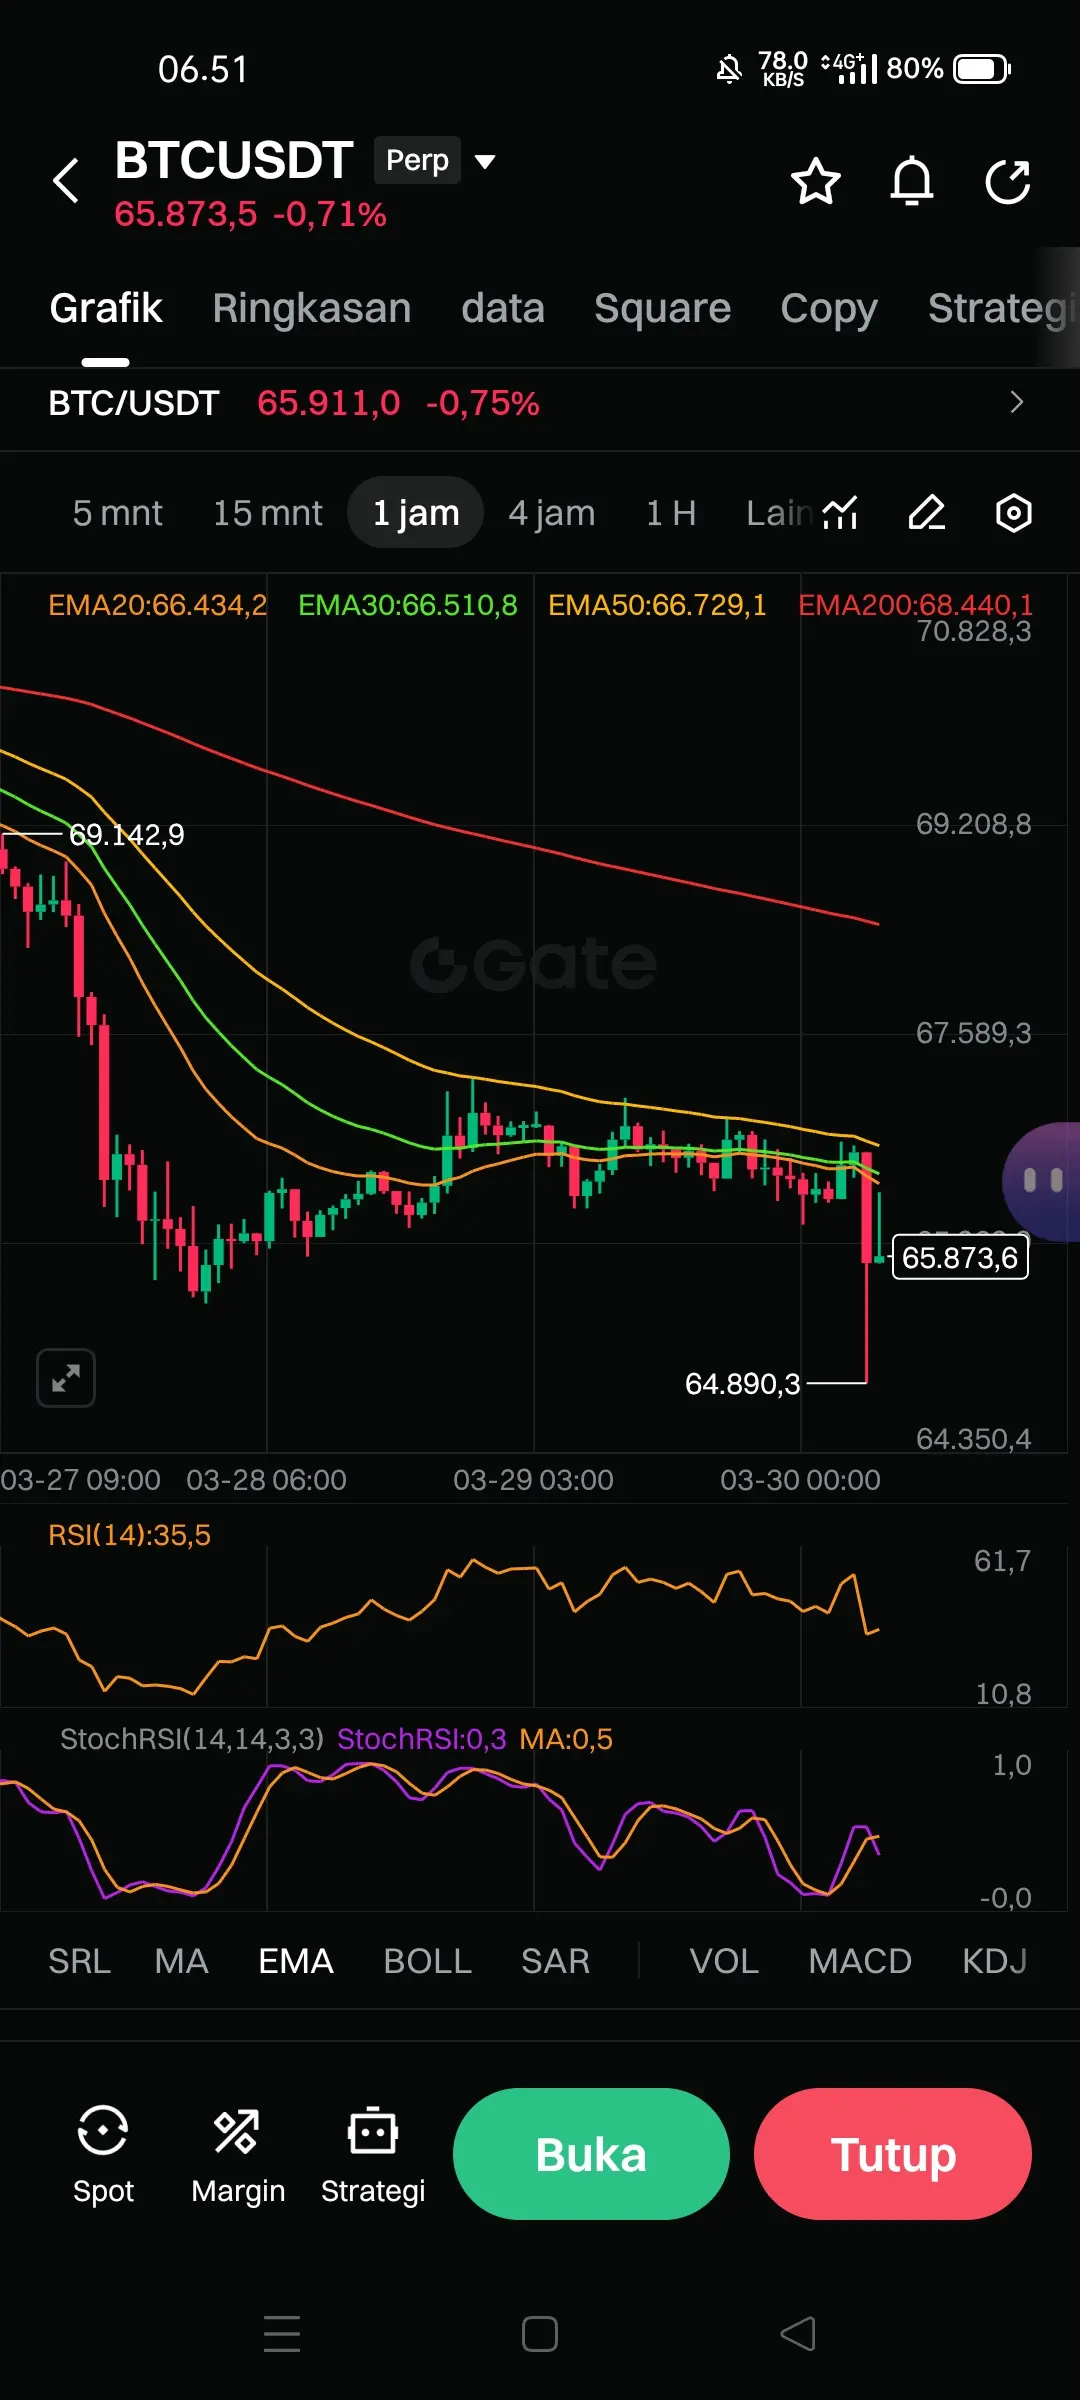1080x2400 pixels.
Task: Toggle the MACD sub-indicator
Action: click(x=860, y=1961)
